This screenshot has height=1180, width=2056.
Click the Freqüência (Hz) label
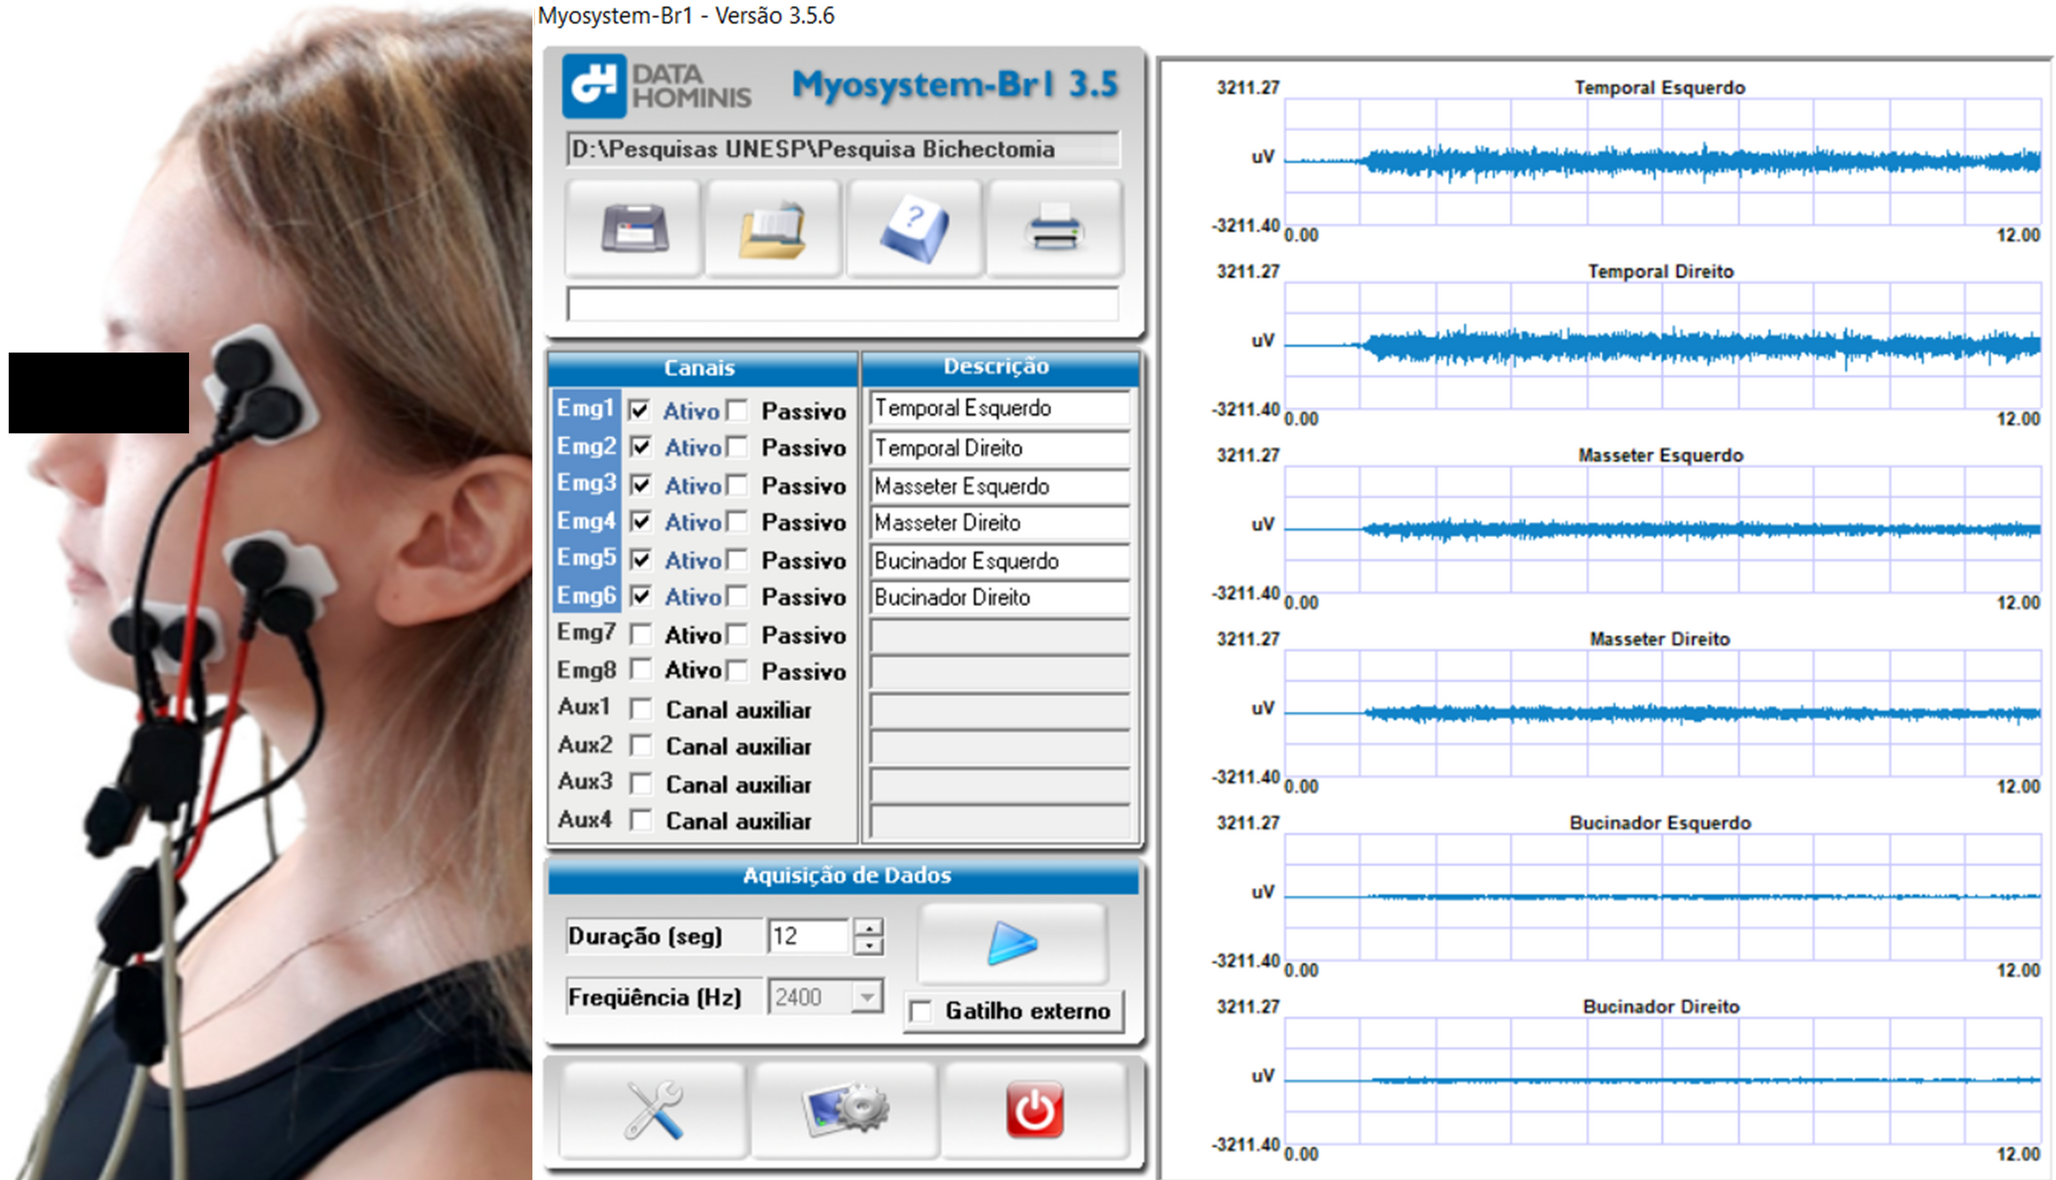pyautogui.click(x=655, y=998)
